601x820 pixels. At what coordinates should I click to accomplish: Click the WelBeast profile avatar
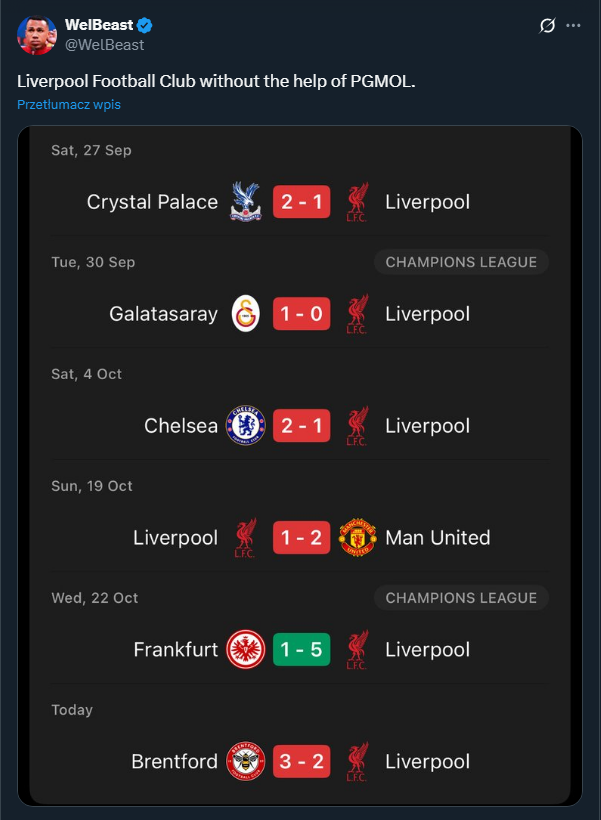coord(37,35)
